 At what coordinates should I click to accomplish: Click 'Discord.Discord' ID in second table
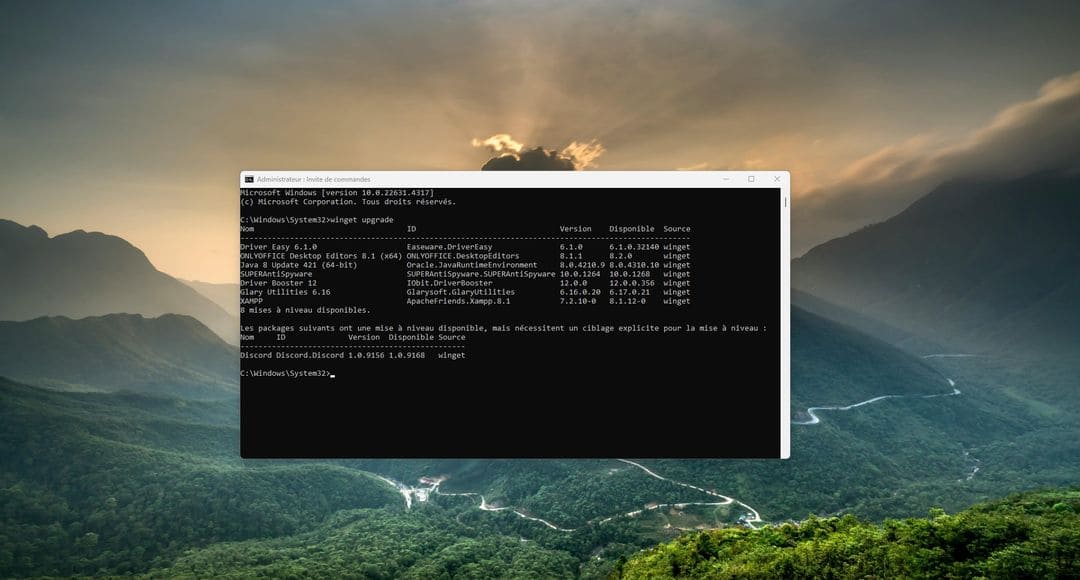(310, 355)
